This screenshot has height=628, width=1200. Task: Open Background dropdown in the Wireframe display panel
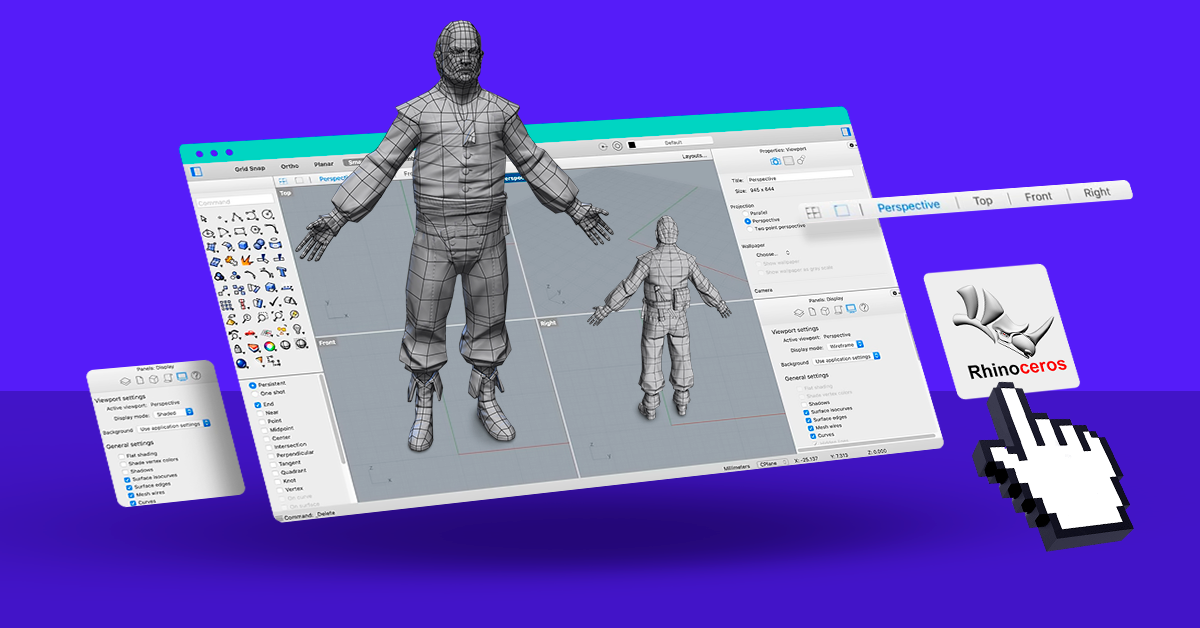[847, 357]
